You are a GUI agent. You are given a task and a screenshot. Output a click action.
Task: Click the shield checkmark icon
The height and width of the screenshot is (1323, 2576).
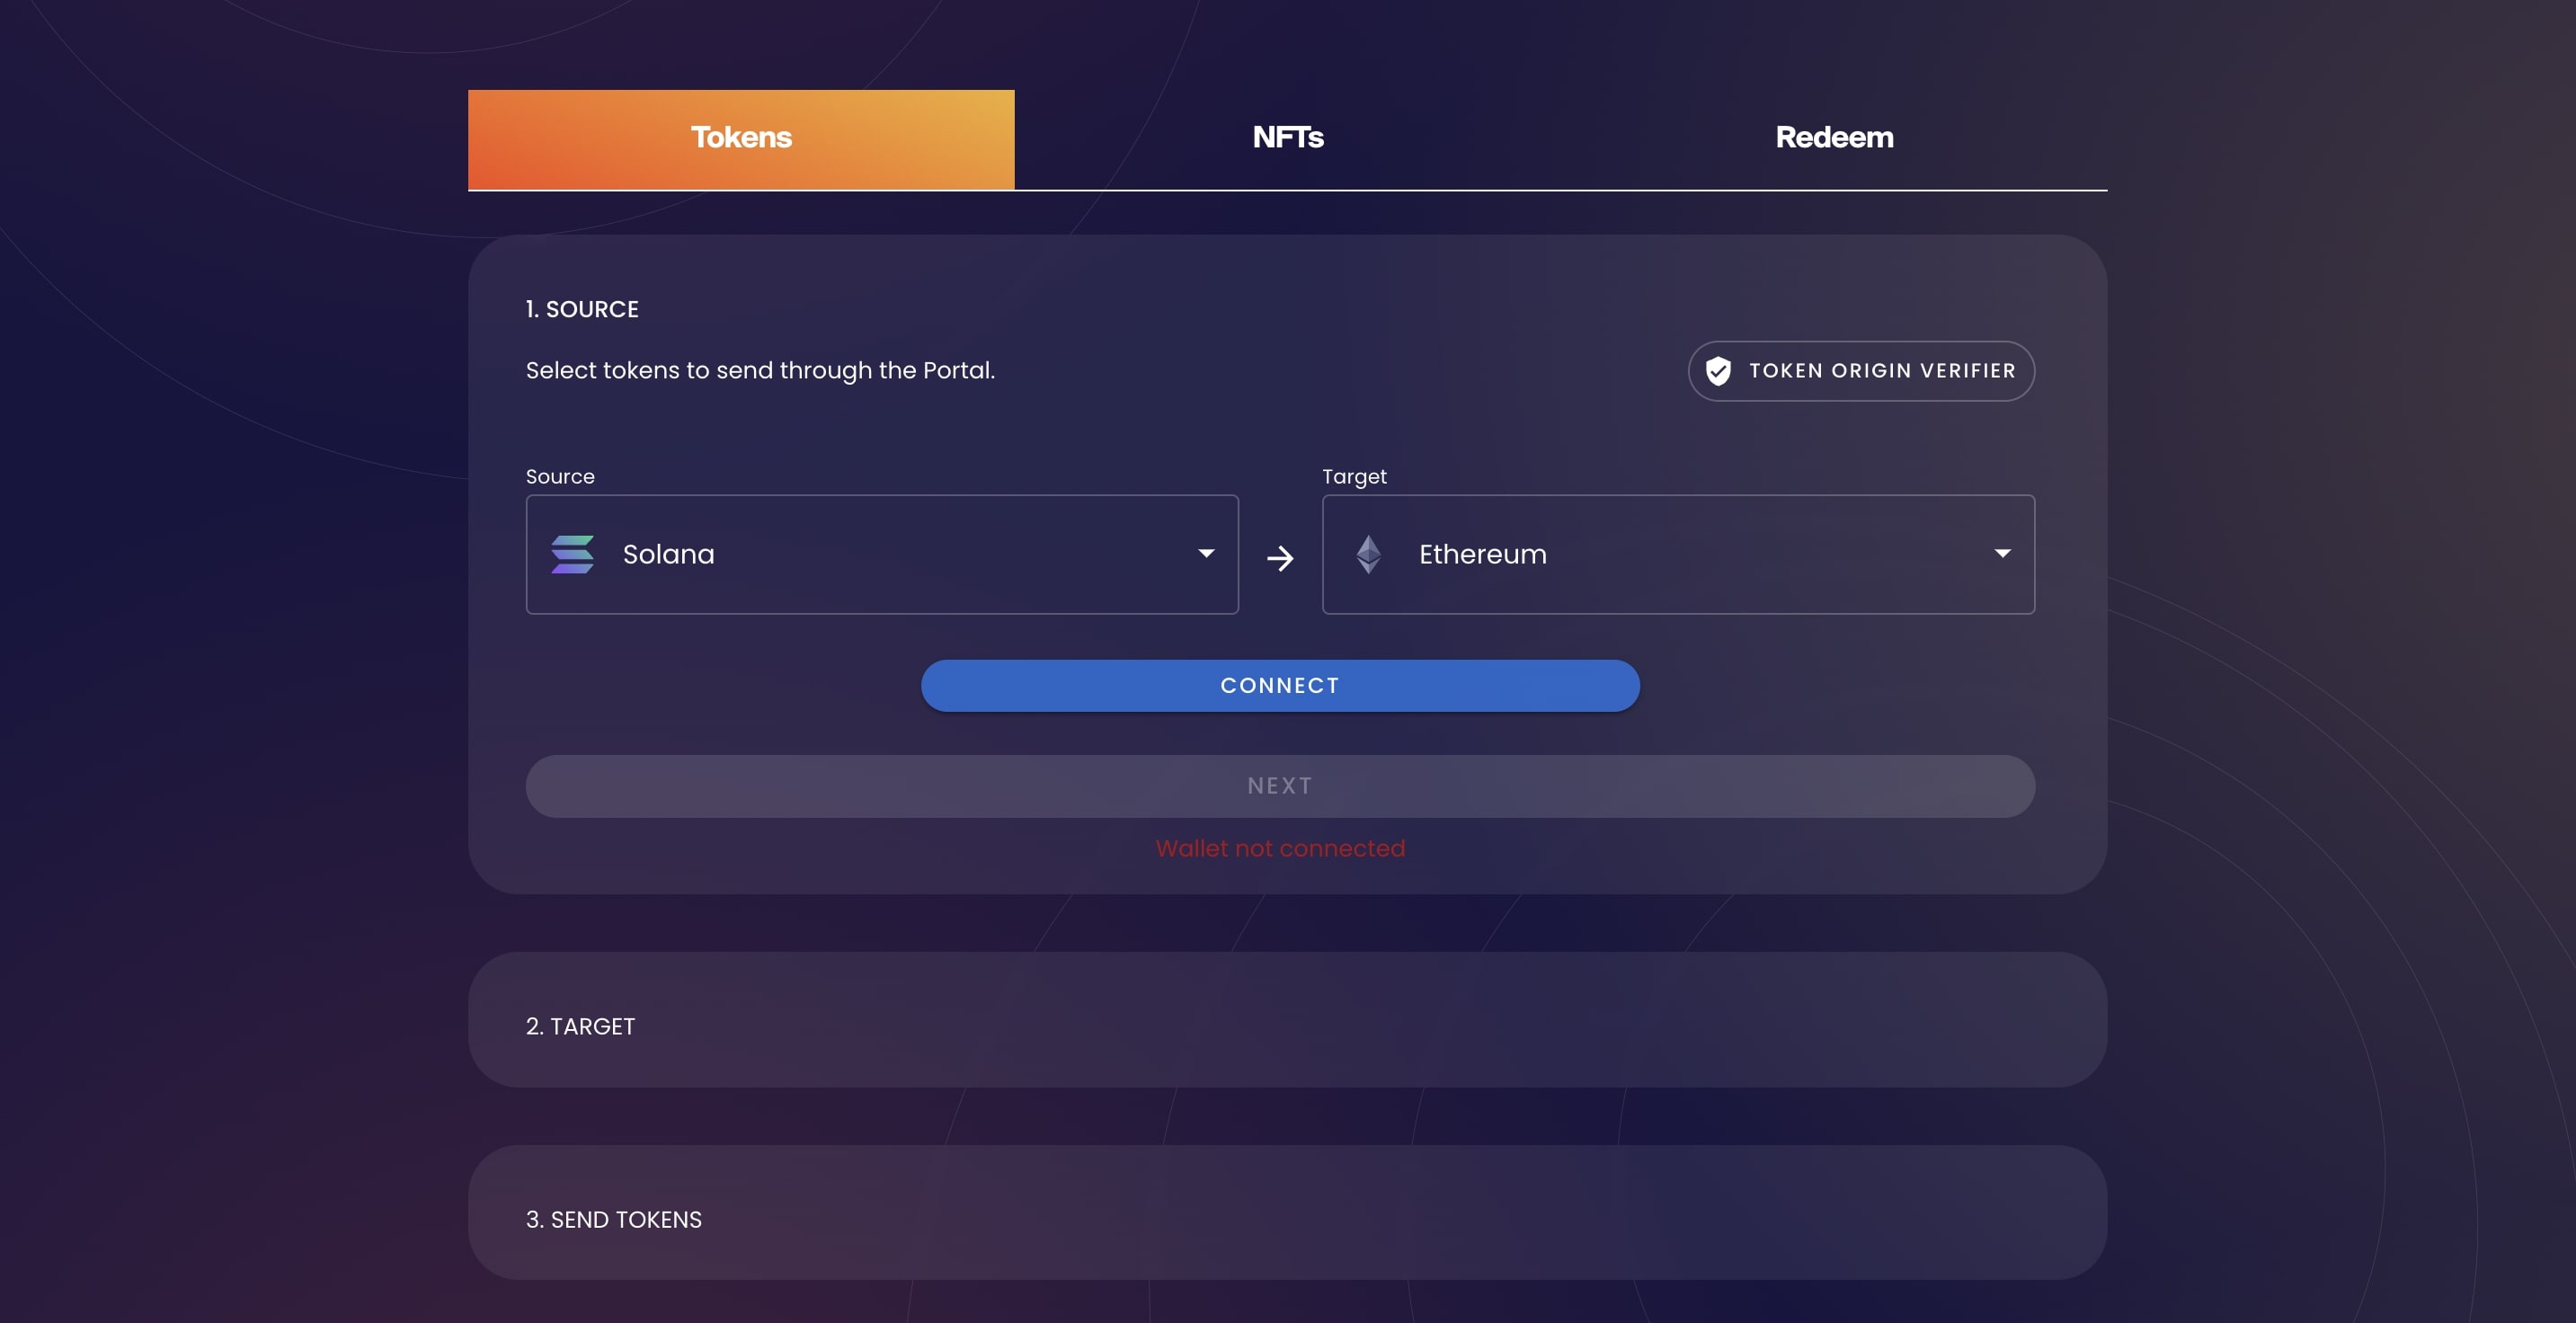point(1718,371)
